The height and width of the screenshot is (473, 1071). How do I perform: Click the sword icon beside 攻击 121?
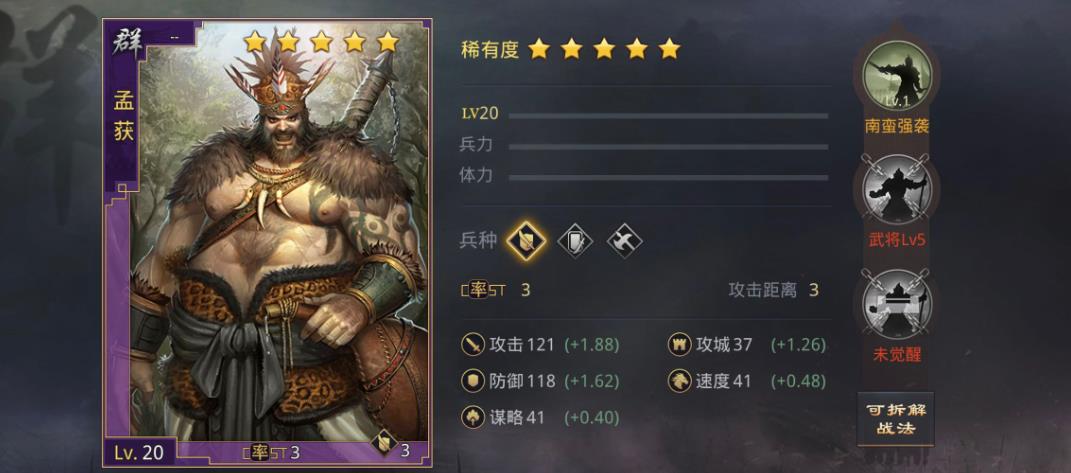tap(473, 345)
